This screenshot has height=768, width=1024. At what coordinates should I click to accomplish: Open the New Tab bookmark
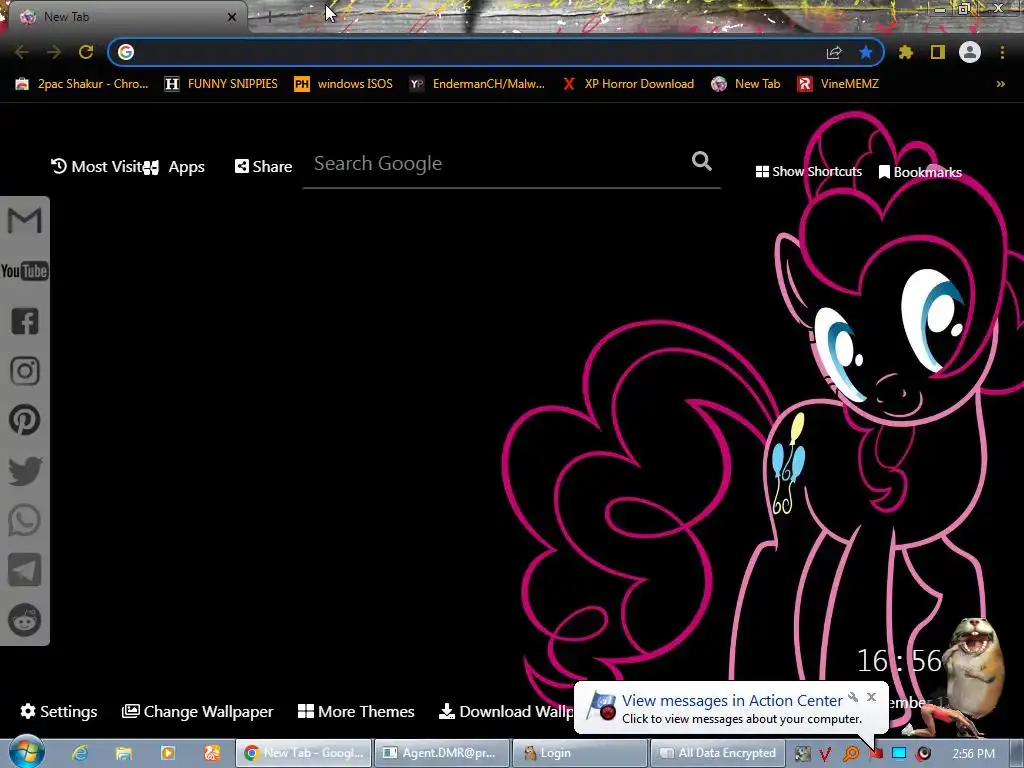pos(746,84)
